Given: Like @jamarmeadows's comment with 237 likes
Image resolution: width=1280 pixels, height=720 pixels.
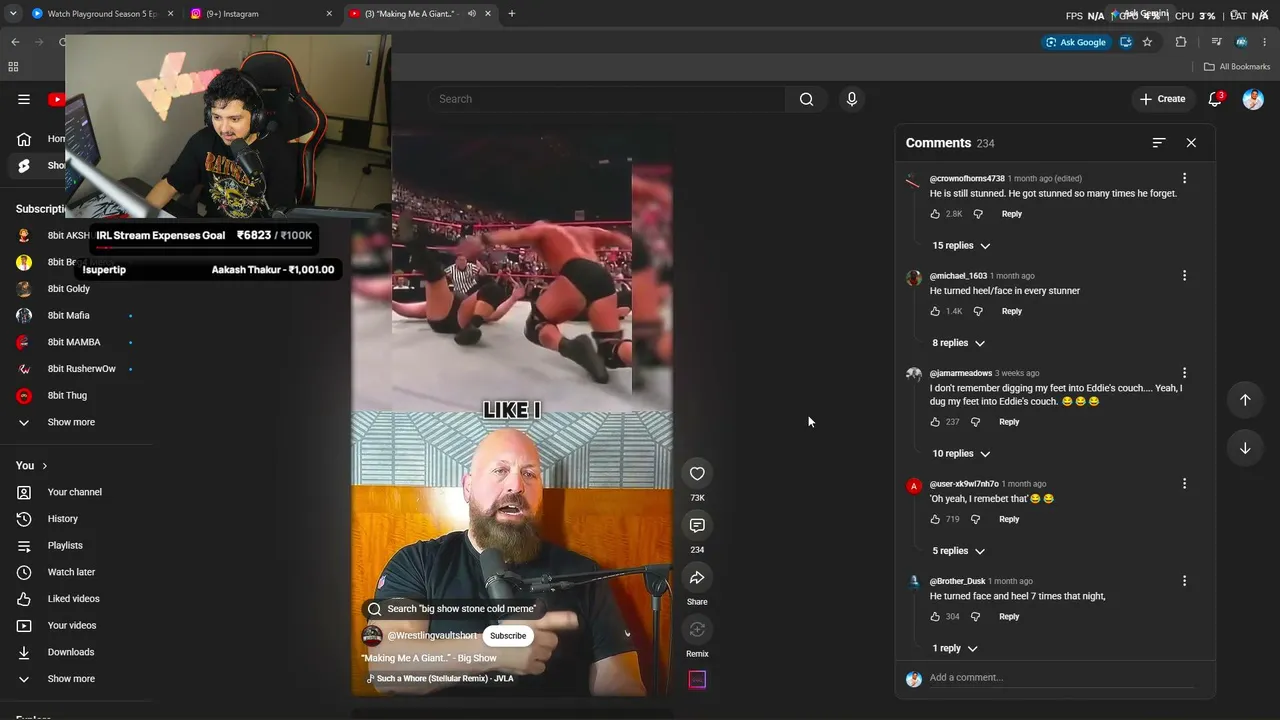Looking at the screenshot, I should tap(935, 422).
